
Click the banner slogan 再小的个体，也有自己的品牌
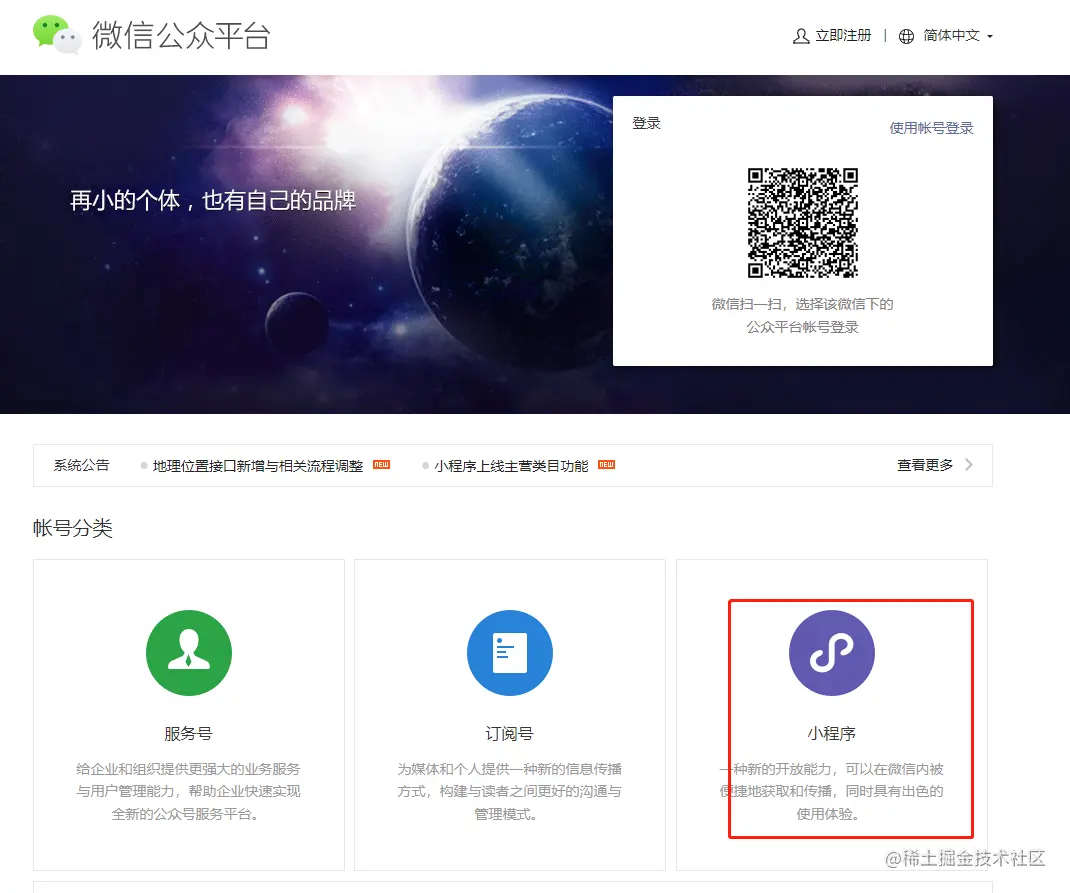tap(213, 201)
